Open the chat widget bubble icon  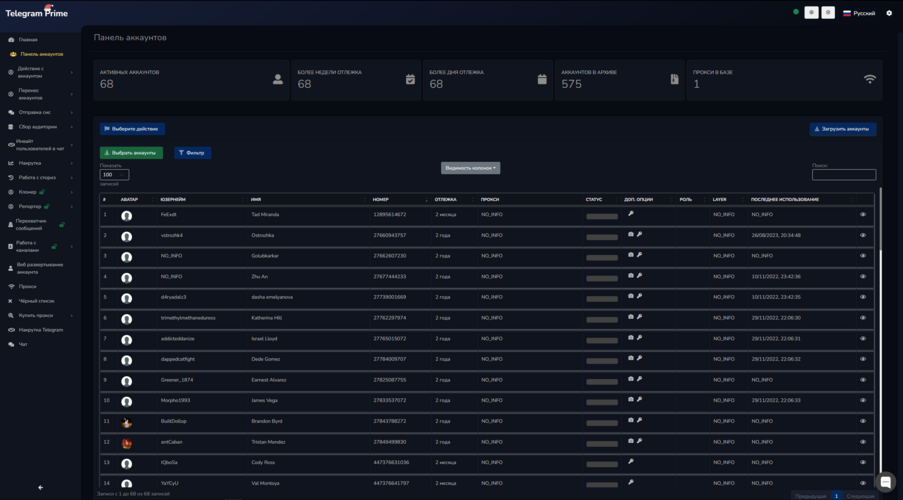click(x=885, y=482)
